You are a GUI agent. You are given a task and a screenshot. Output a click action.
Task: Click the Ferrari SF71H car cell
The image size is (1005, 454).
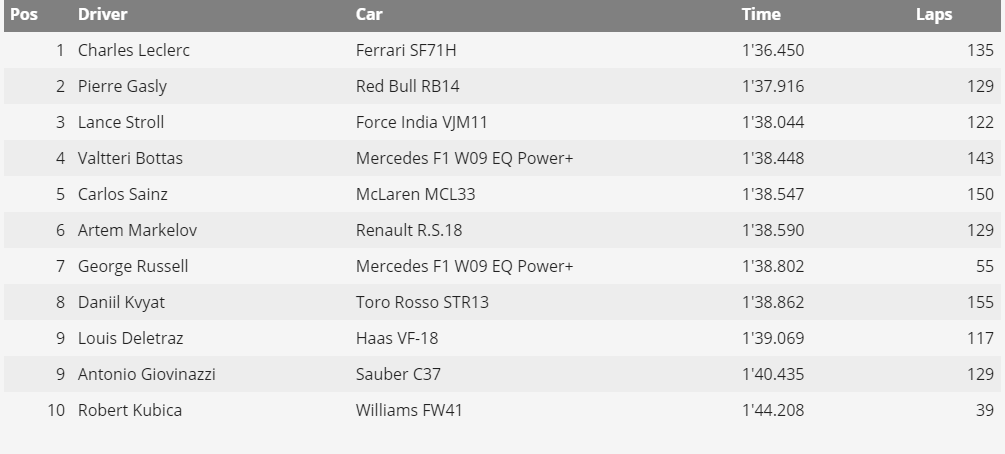point(406,50)
